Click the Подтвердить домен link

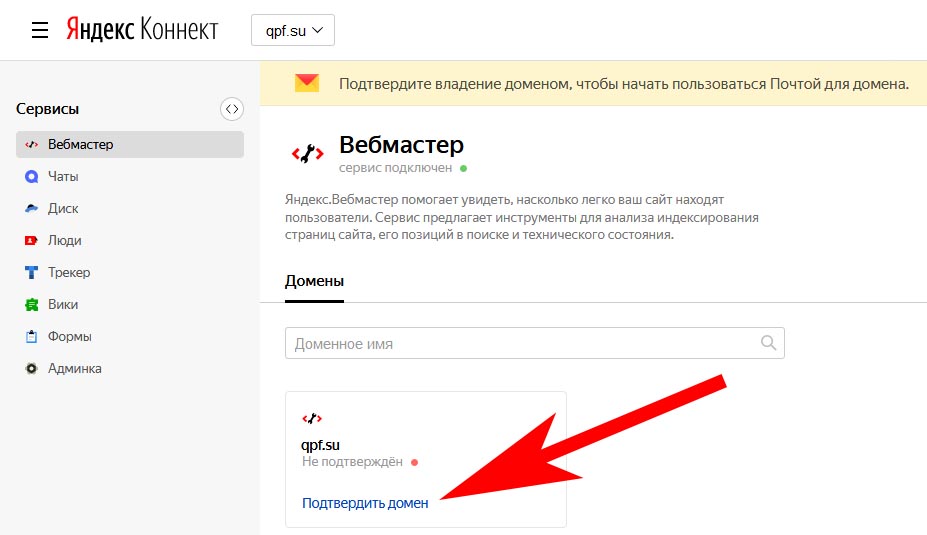365,503
